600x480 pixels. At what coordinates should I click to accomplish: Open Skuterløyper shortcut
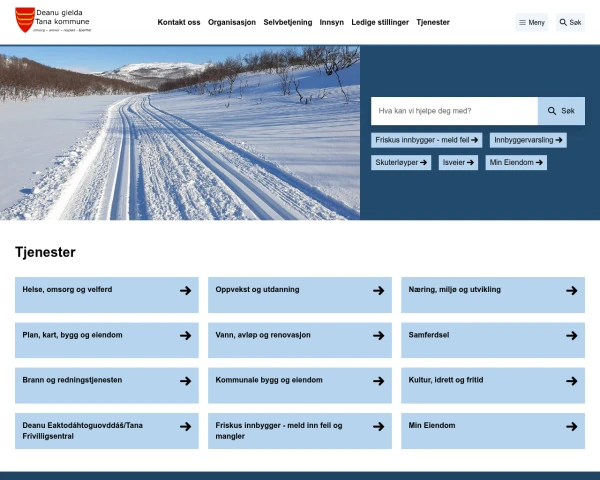(x=401, y=162)
